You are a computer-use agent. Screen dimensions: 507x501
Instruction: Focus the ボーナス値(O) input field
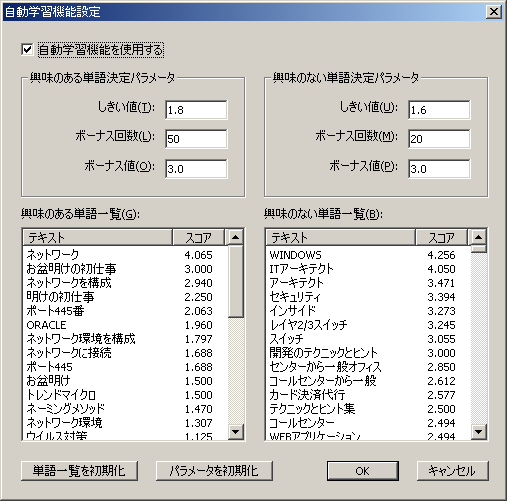(196, 169)
